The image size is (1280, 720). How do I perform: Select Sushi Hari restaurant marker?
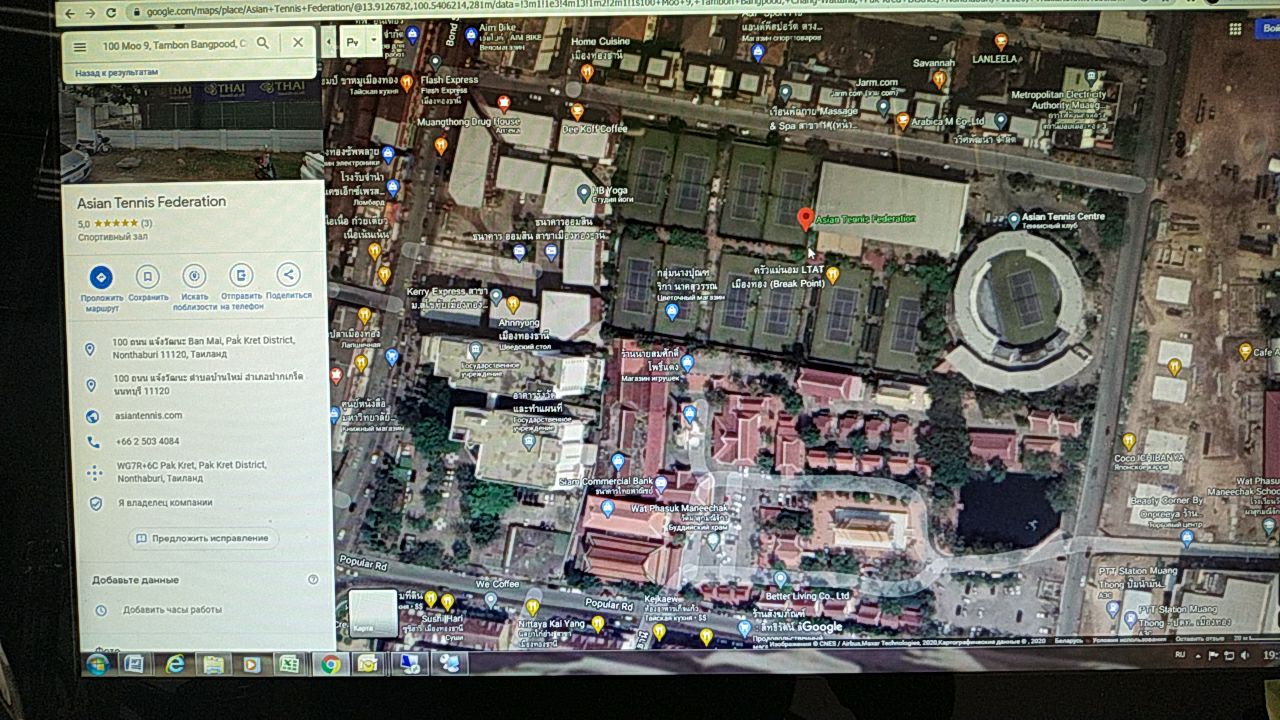(447, 601)
